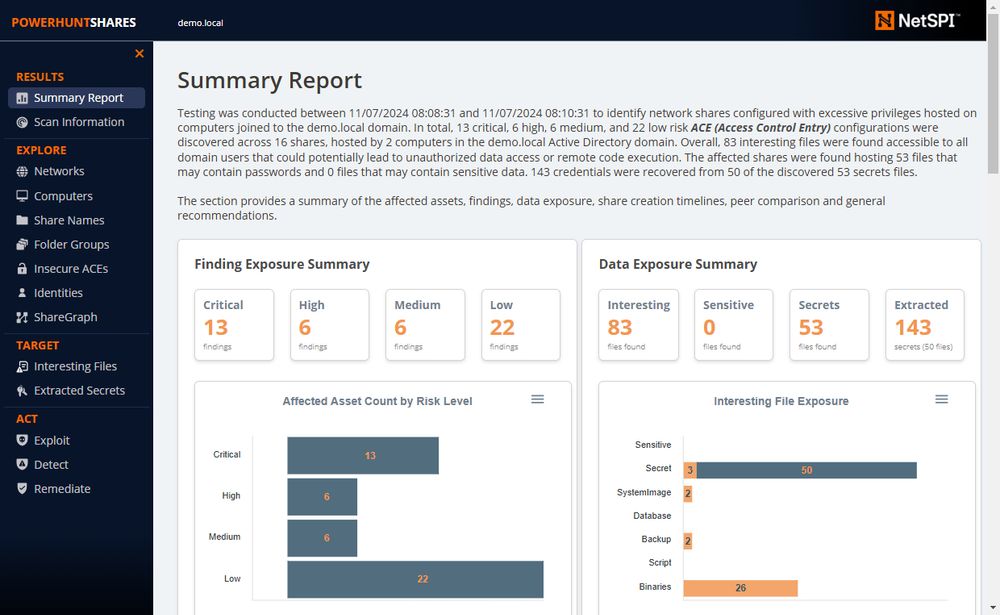1000x615 pixels.
Task: Click the TARGET section header
Action: (38, 345)
